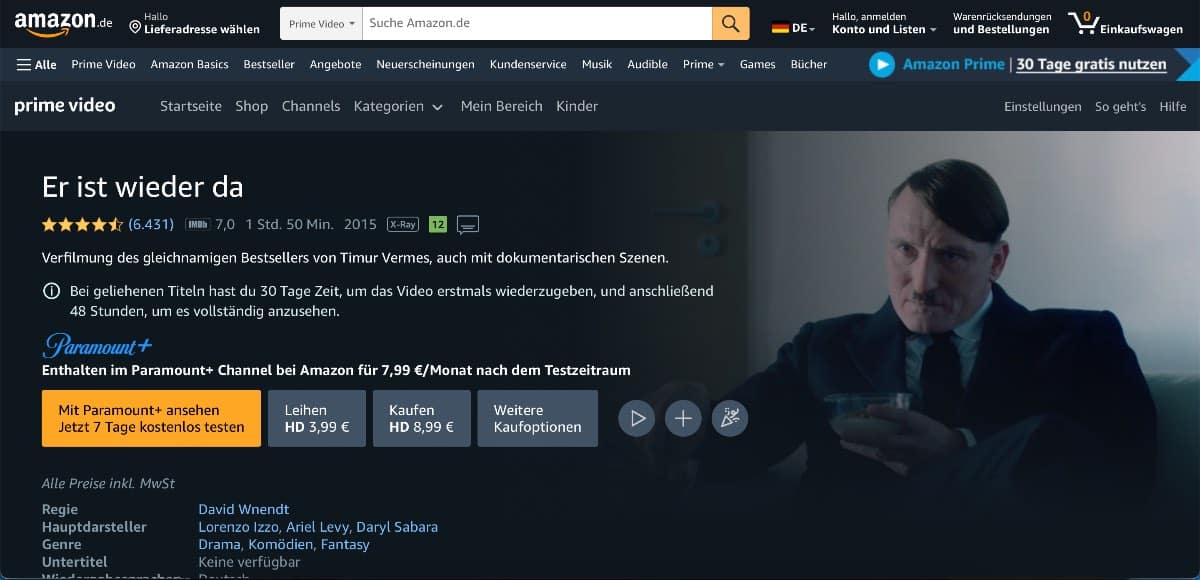Click the prime video logo
This screenshot has width=1200, height=580.
pos(65,105)
